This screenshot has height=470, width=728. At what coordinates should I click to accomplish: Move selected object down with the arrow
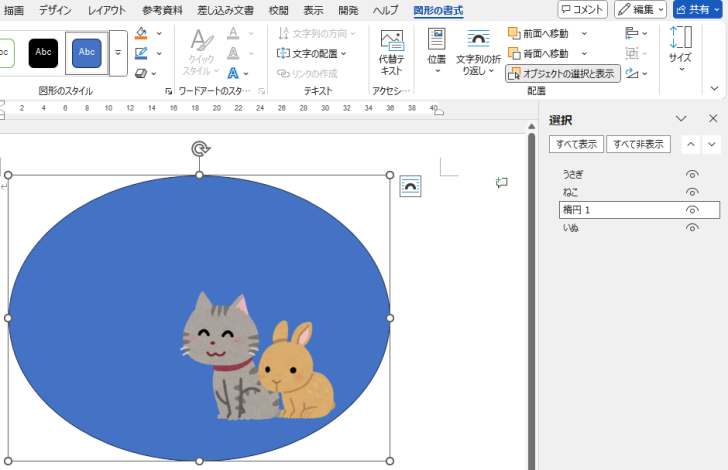point(712,144)
